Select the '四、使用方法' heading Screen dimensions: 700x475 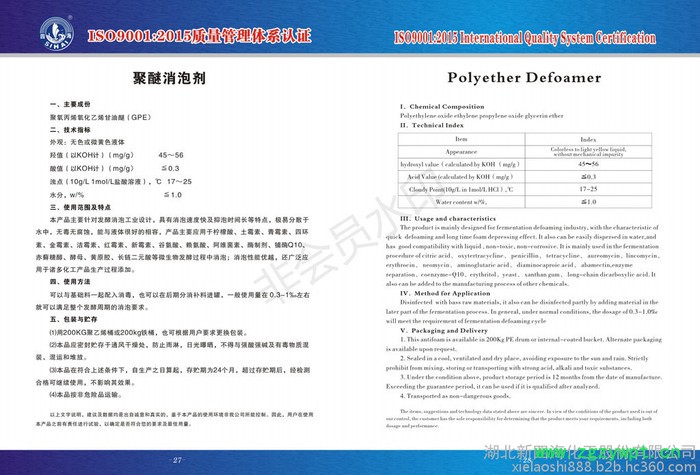(70, 282)
